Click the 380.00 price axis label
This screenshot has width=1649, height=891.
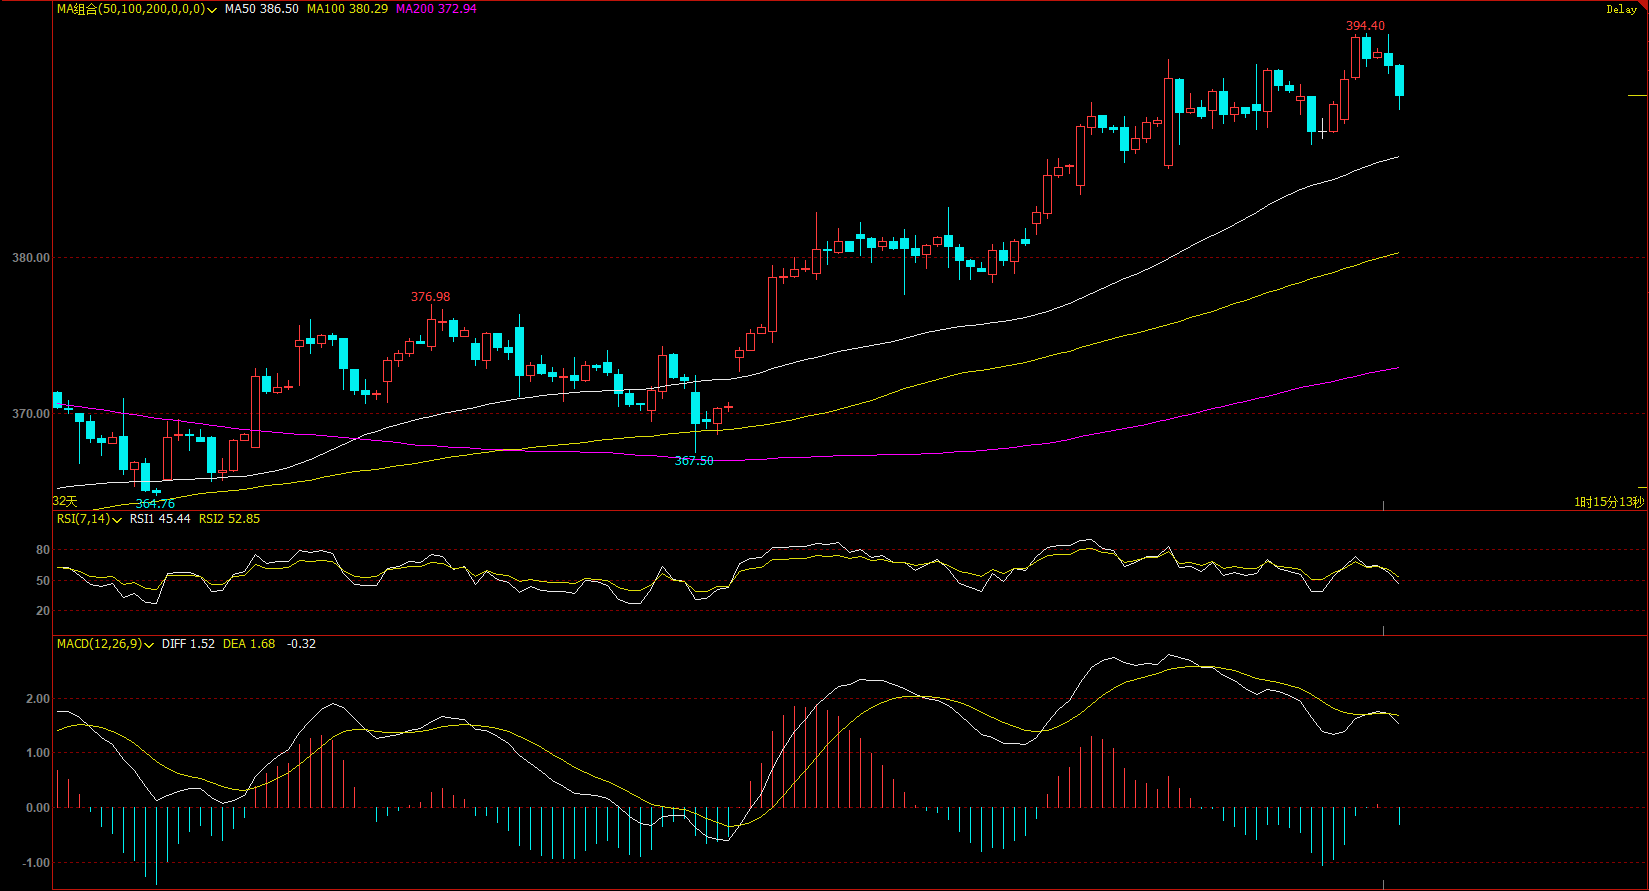point(30,258)
